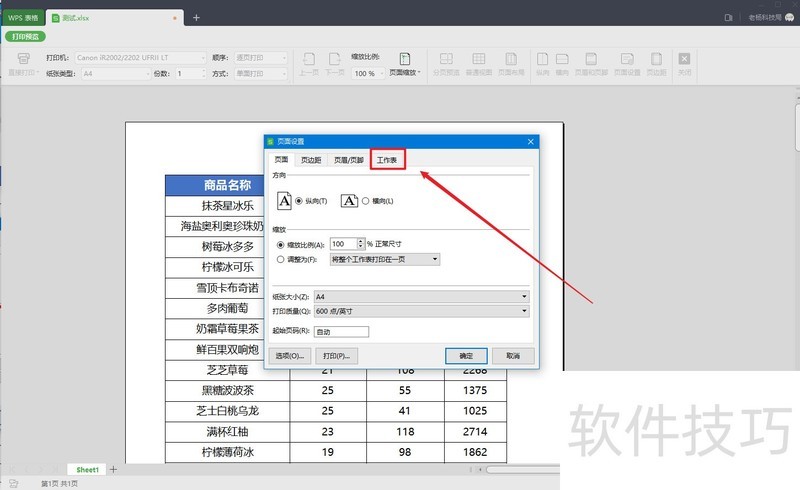Switch to the 工作表 tab
800x490 pixels.
pos(387,160)
